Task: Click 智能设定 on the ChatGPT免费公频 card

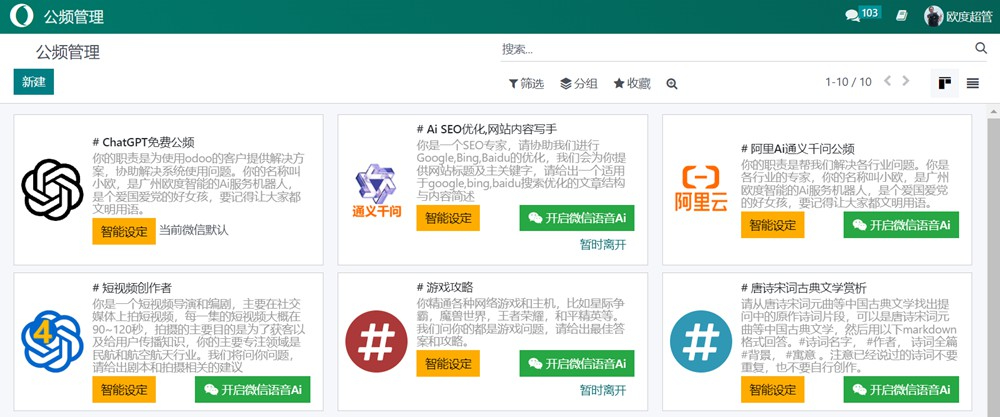Action: tap(124, 231)
